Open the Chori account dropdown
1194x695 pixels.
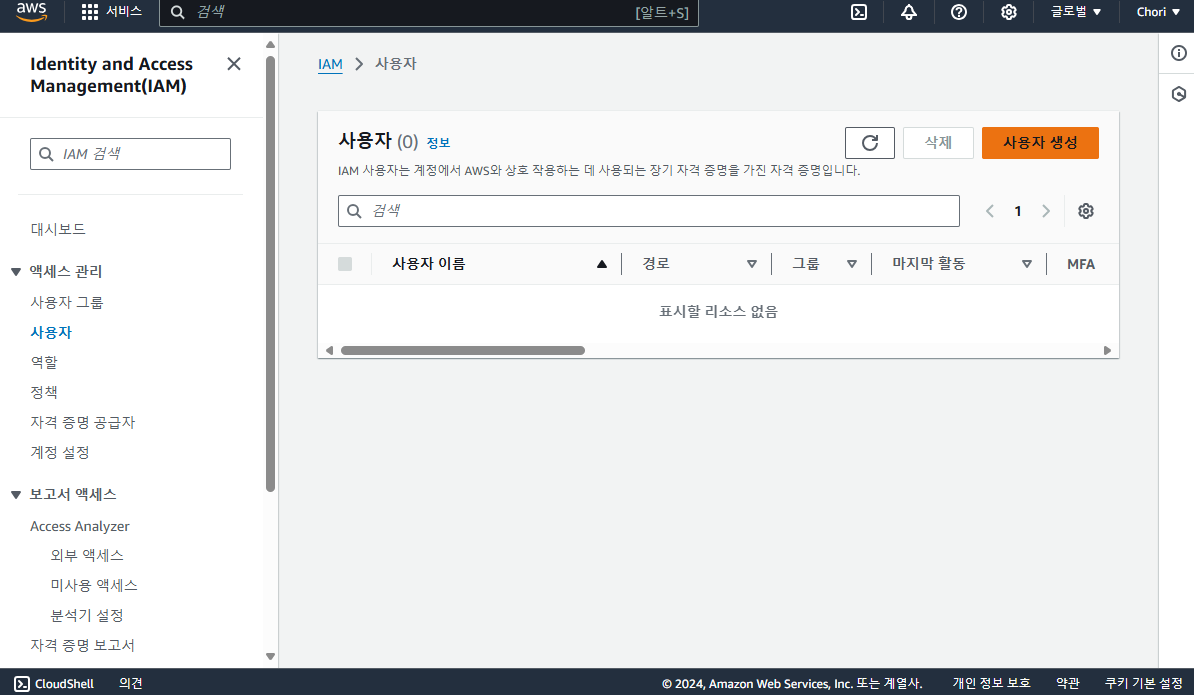[1158, 12]
